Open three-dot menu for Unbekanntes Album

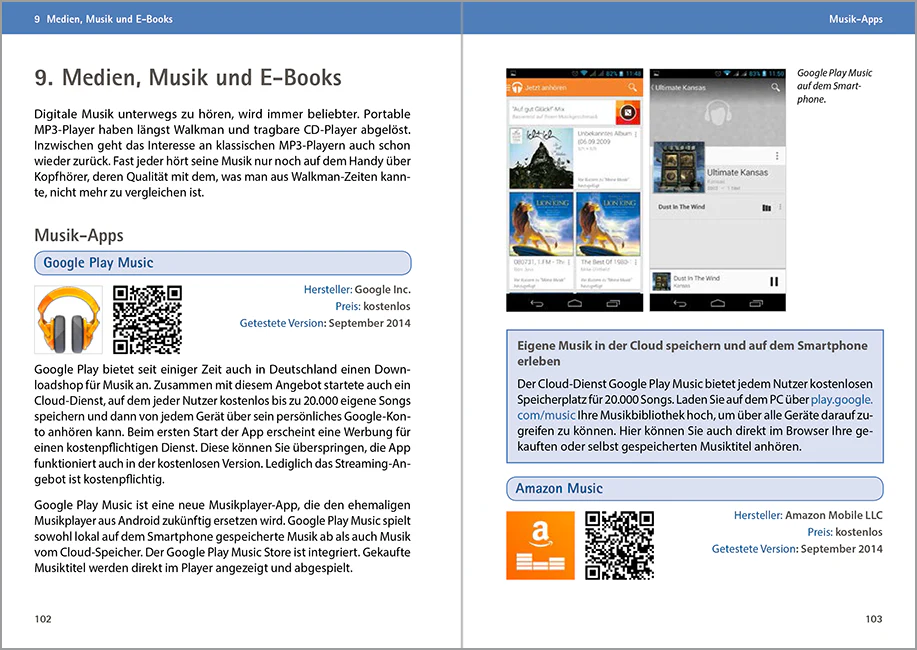click(x=636, y=135)
